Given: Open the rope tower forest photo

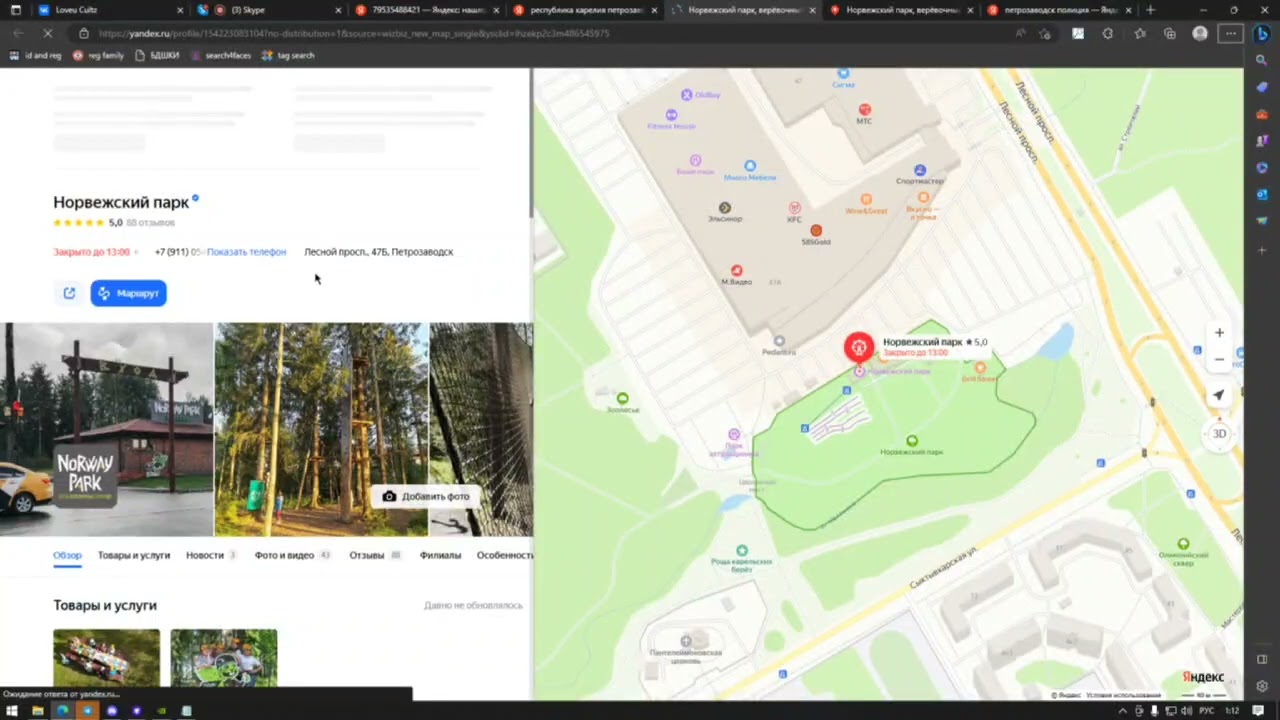Looking at the screenshot, I should 321,429.
